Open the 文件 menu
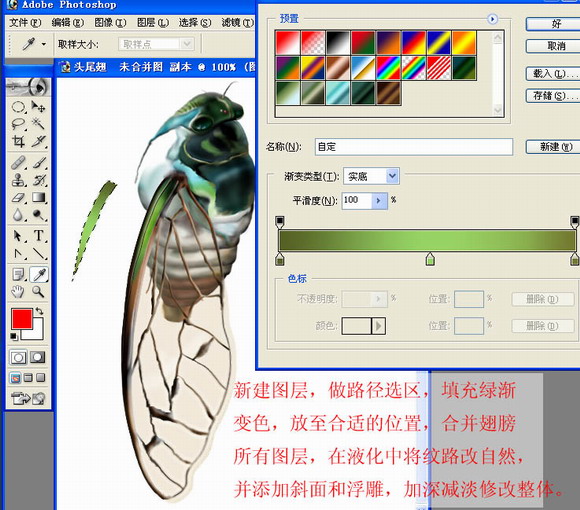This screenshot has height=510, width=580. [25, 23]
